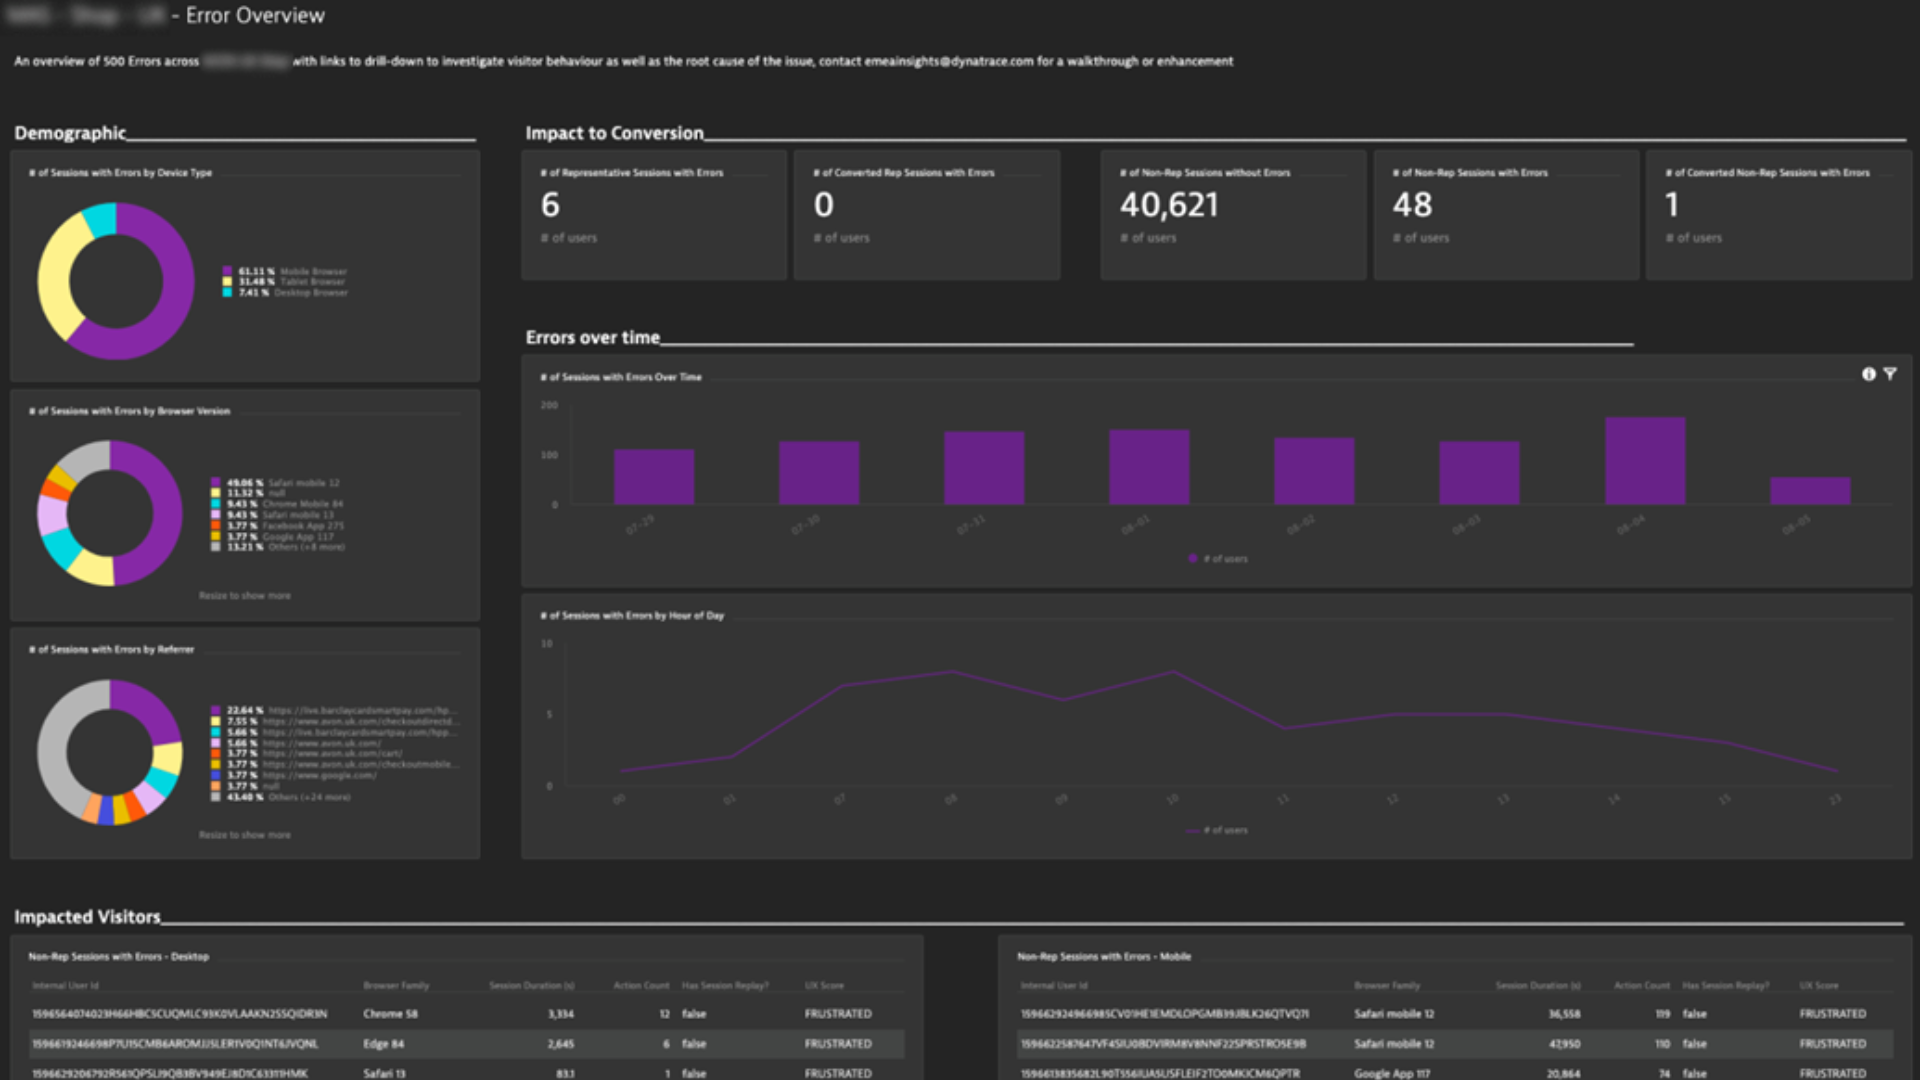The height and width of the screenshot is (1080, 1920).
Task: Click '# of users' legend under bar chart
Action: click(1218, 559)
